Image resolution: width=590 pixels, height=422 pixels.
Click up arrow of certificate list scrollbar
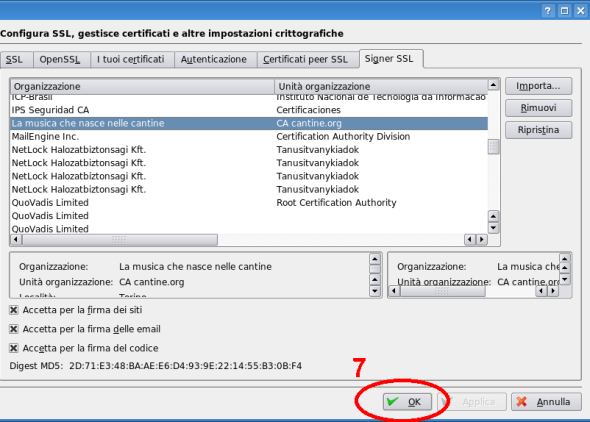tap(493, 85)
